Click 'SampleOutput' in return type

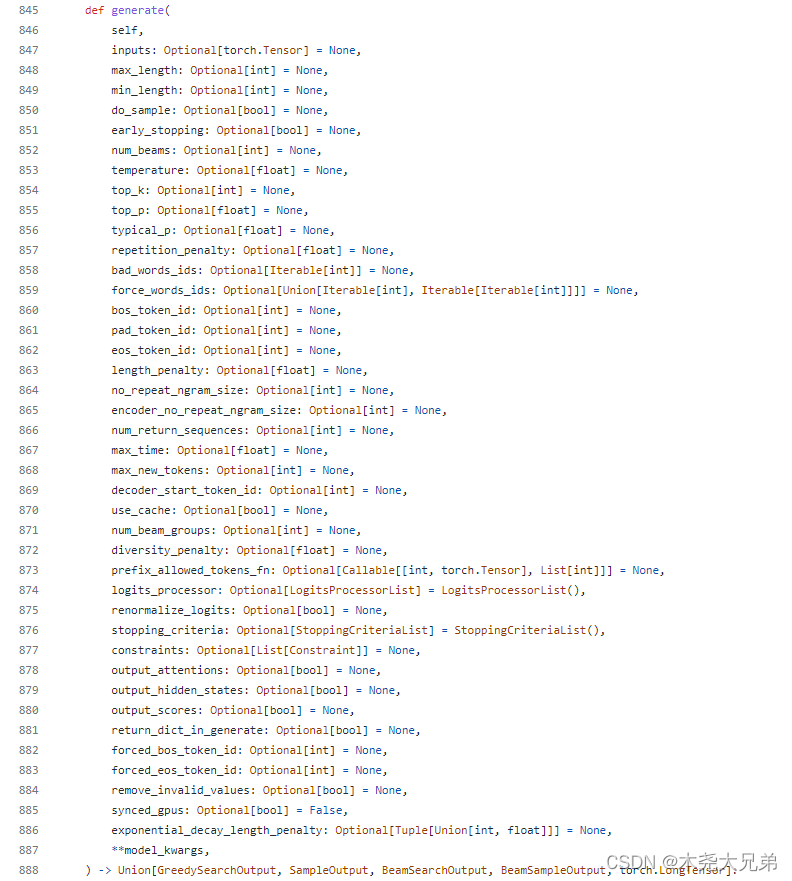point(329,870)
